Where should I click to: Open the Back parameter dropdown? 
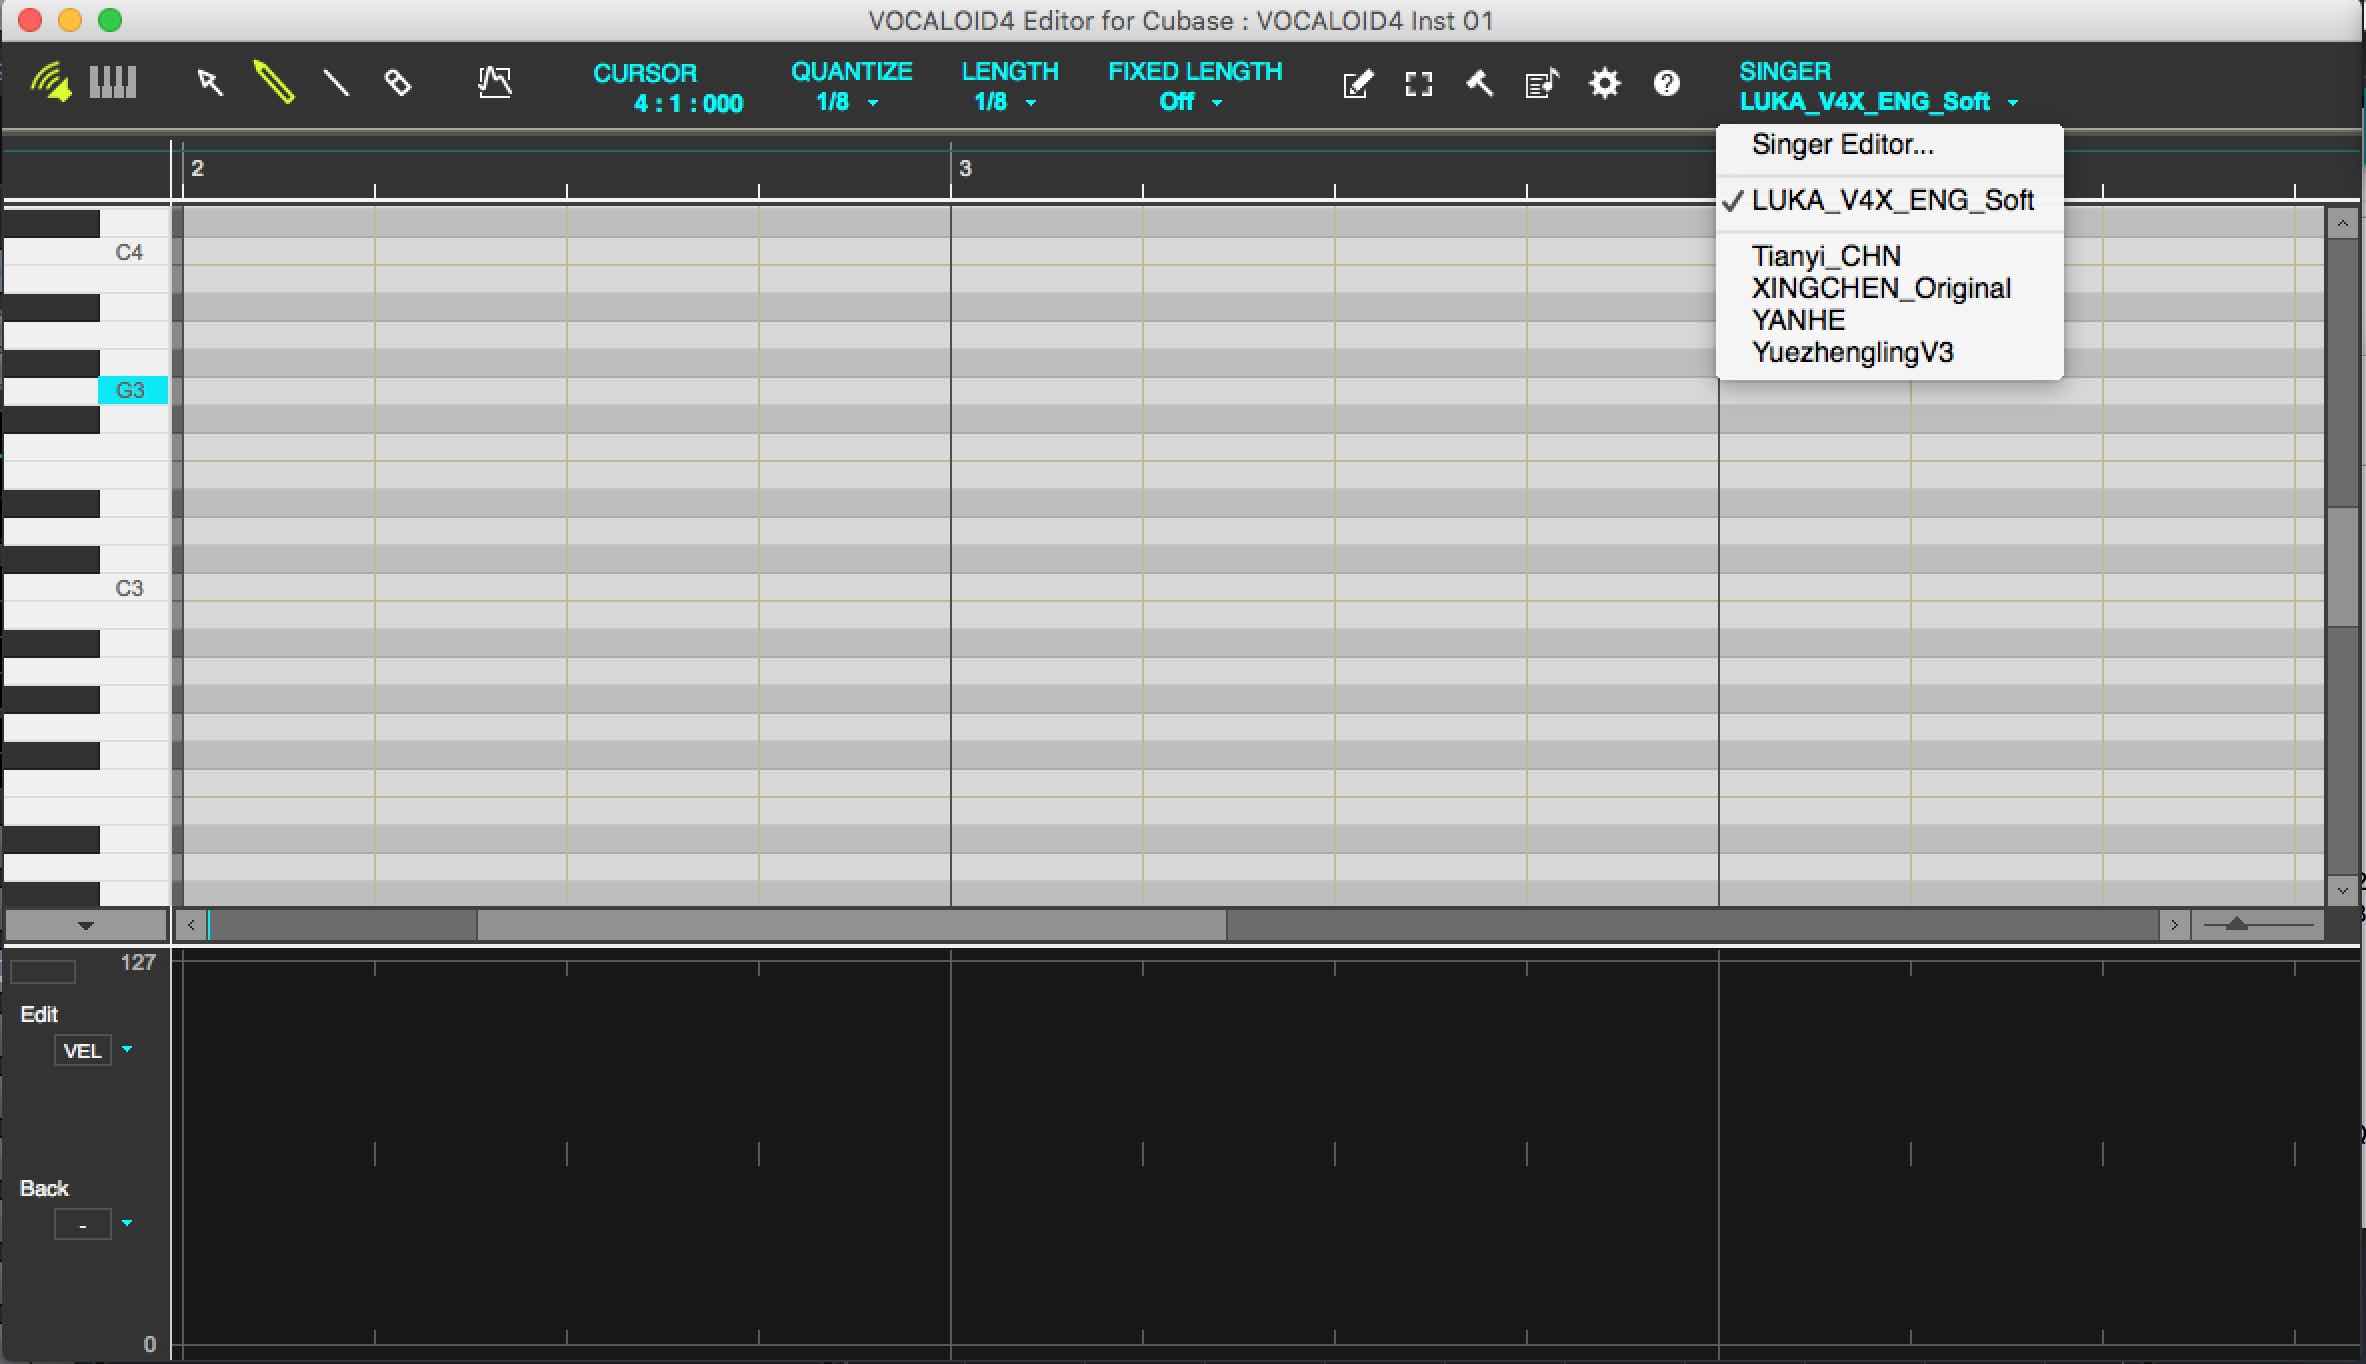tap(127, 1222)
